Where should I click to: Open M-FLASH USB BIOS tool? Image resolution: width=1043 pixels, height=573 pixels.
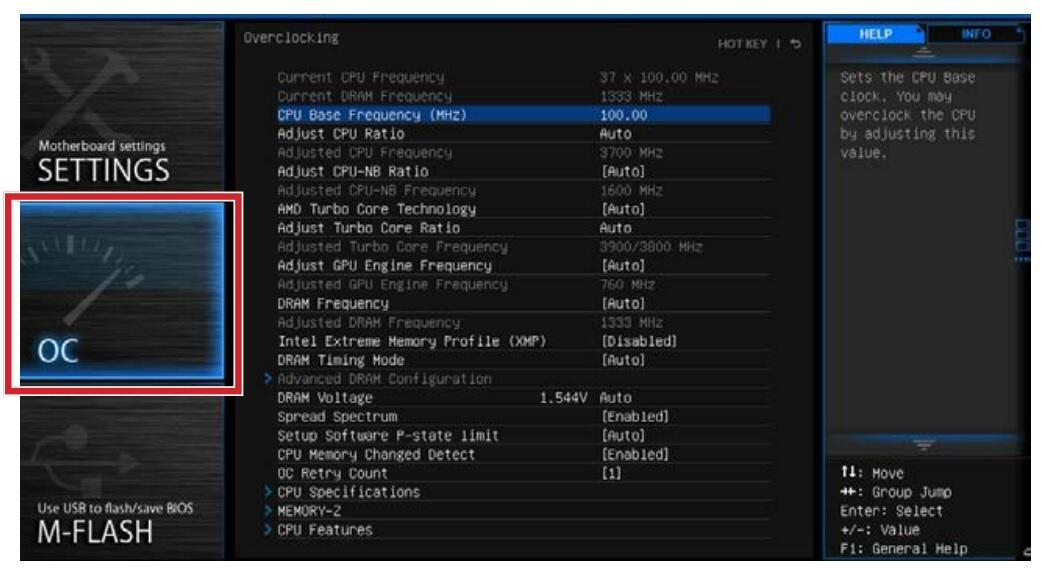click(x=122, y=477)
